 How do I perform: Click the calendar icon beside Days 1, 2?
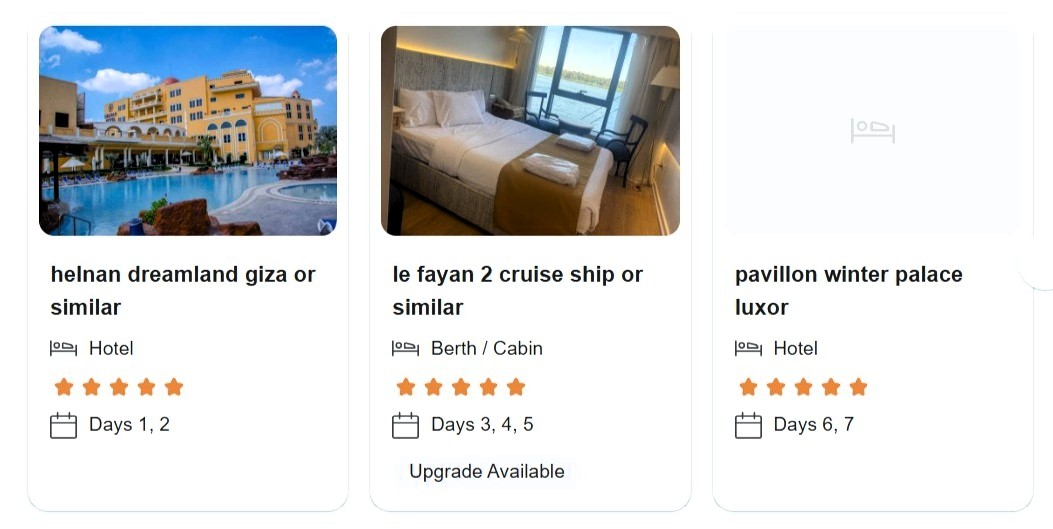tap(63, 425)
